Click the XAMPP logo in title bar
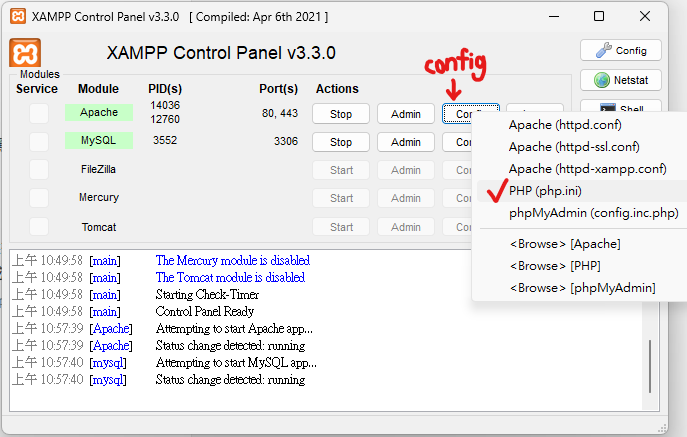 (18, 17)
